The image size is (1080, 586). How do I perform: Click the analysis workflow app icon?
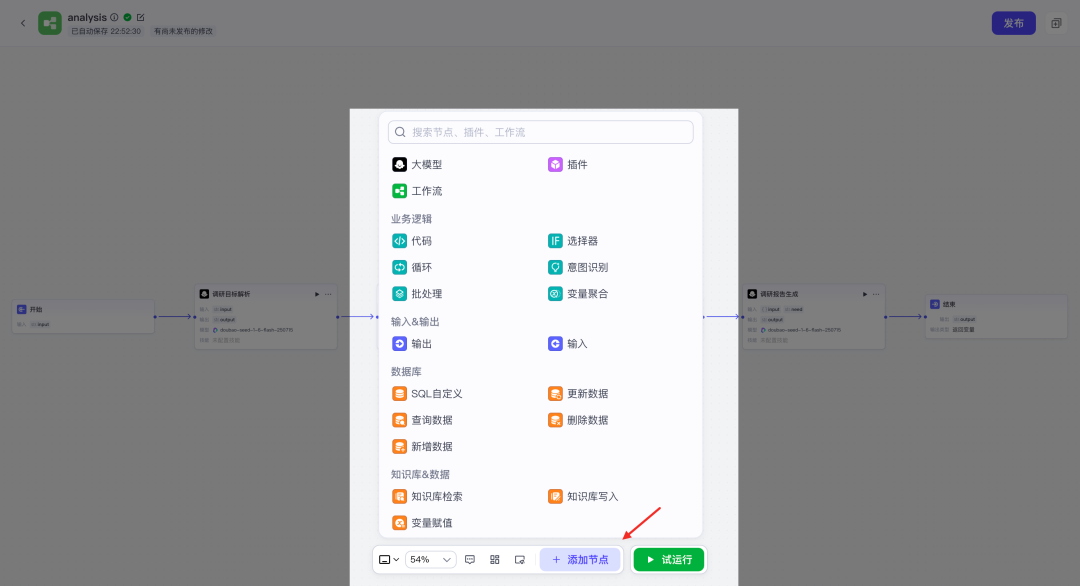(50, 23)
